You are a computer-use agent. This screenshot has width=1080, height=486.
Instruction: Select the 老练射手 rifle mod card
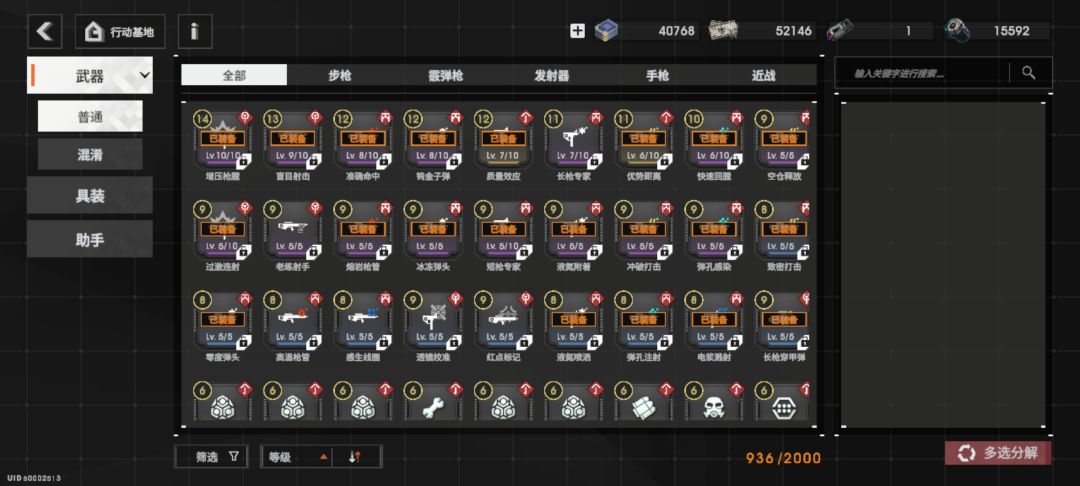[x=293, y=235]
